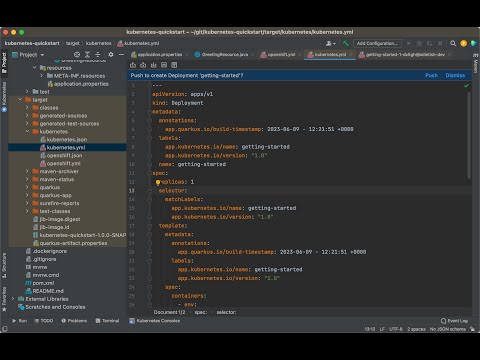This screenshot has width=480, height=360.
Task: Open Favorites tool window side tab
Action: pyautogui.click(x=4, y=299)
